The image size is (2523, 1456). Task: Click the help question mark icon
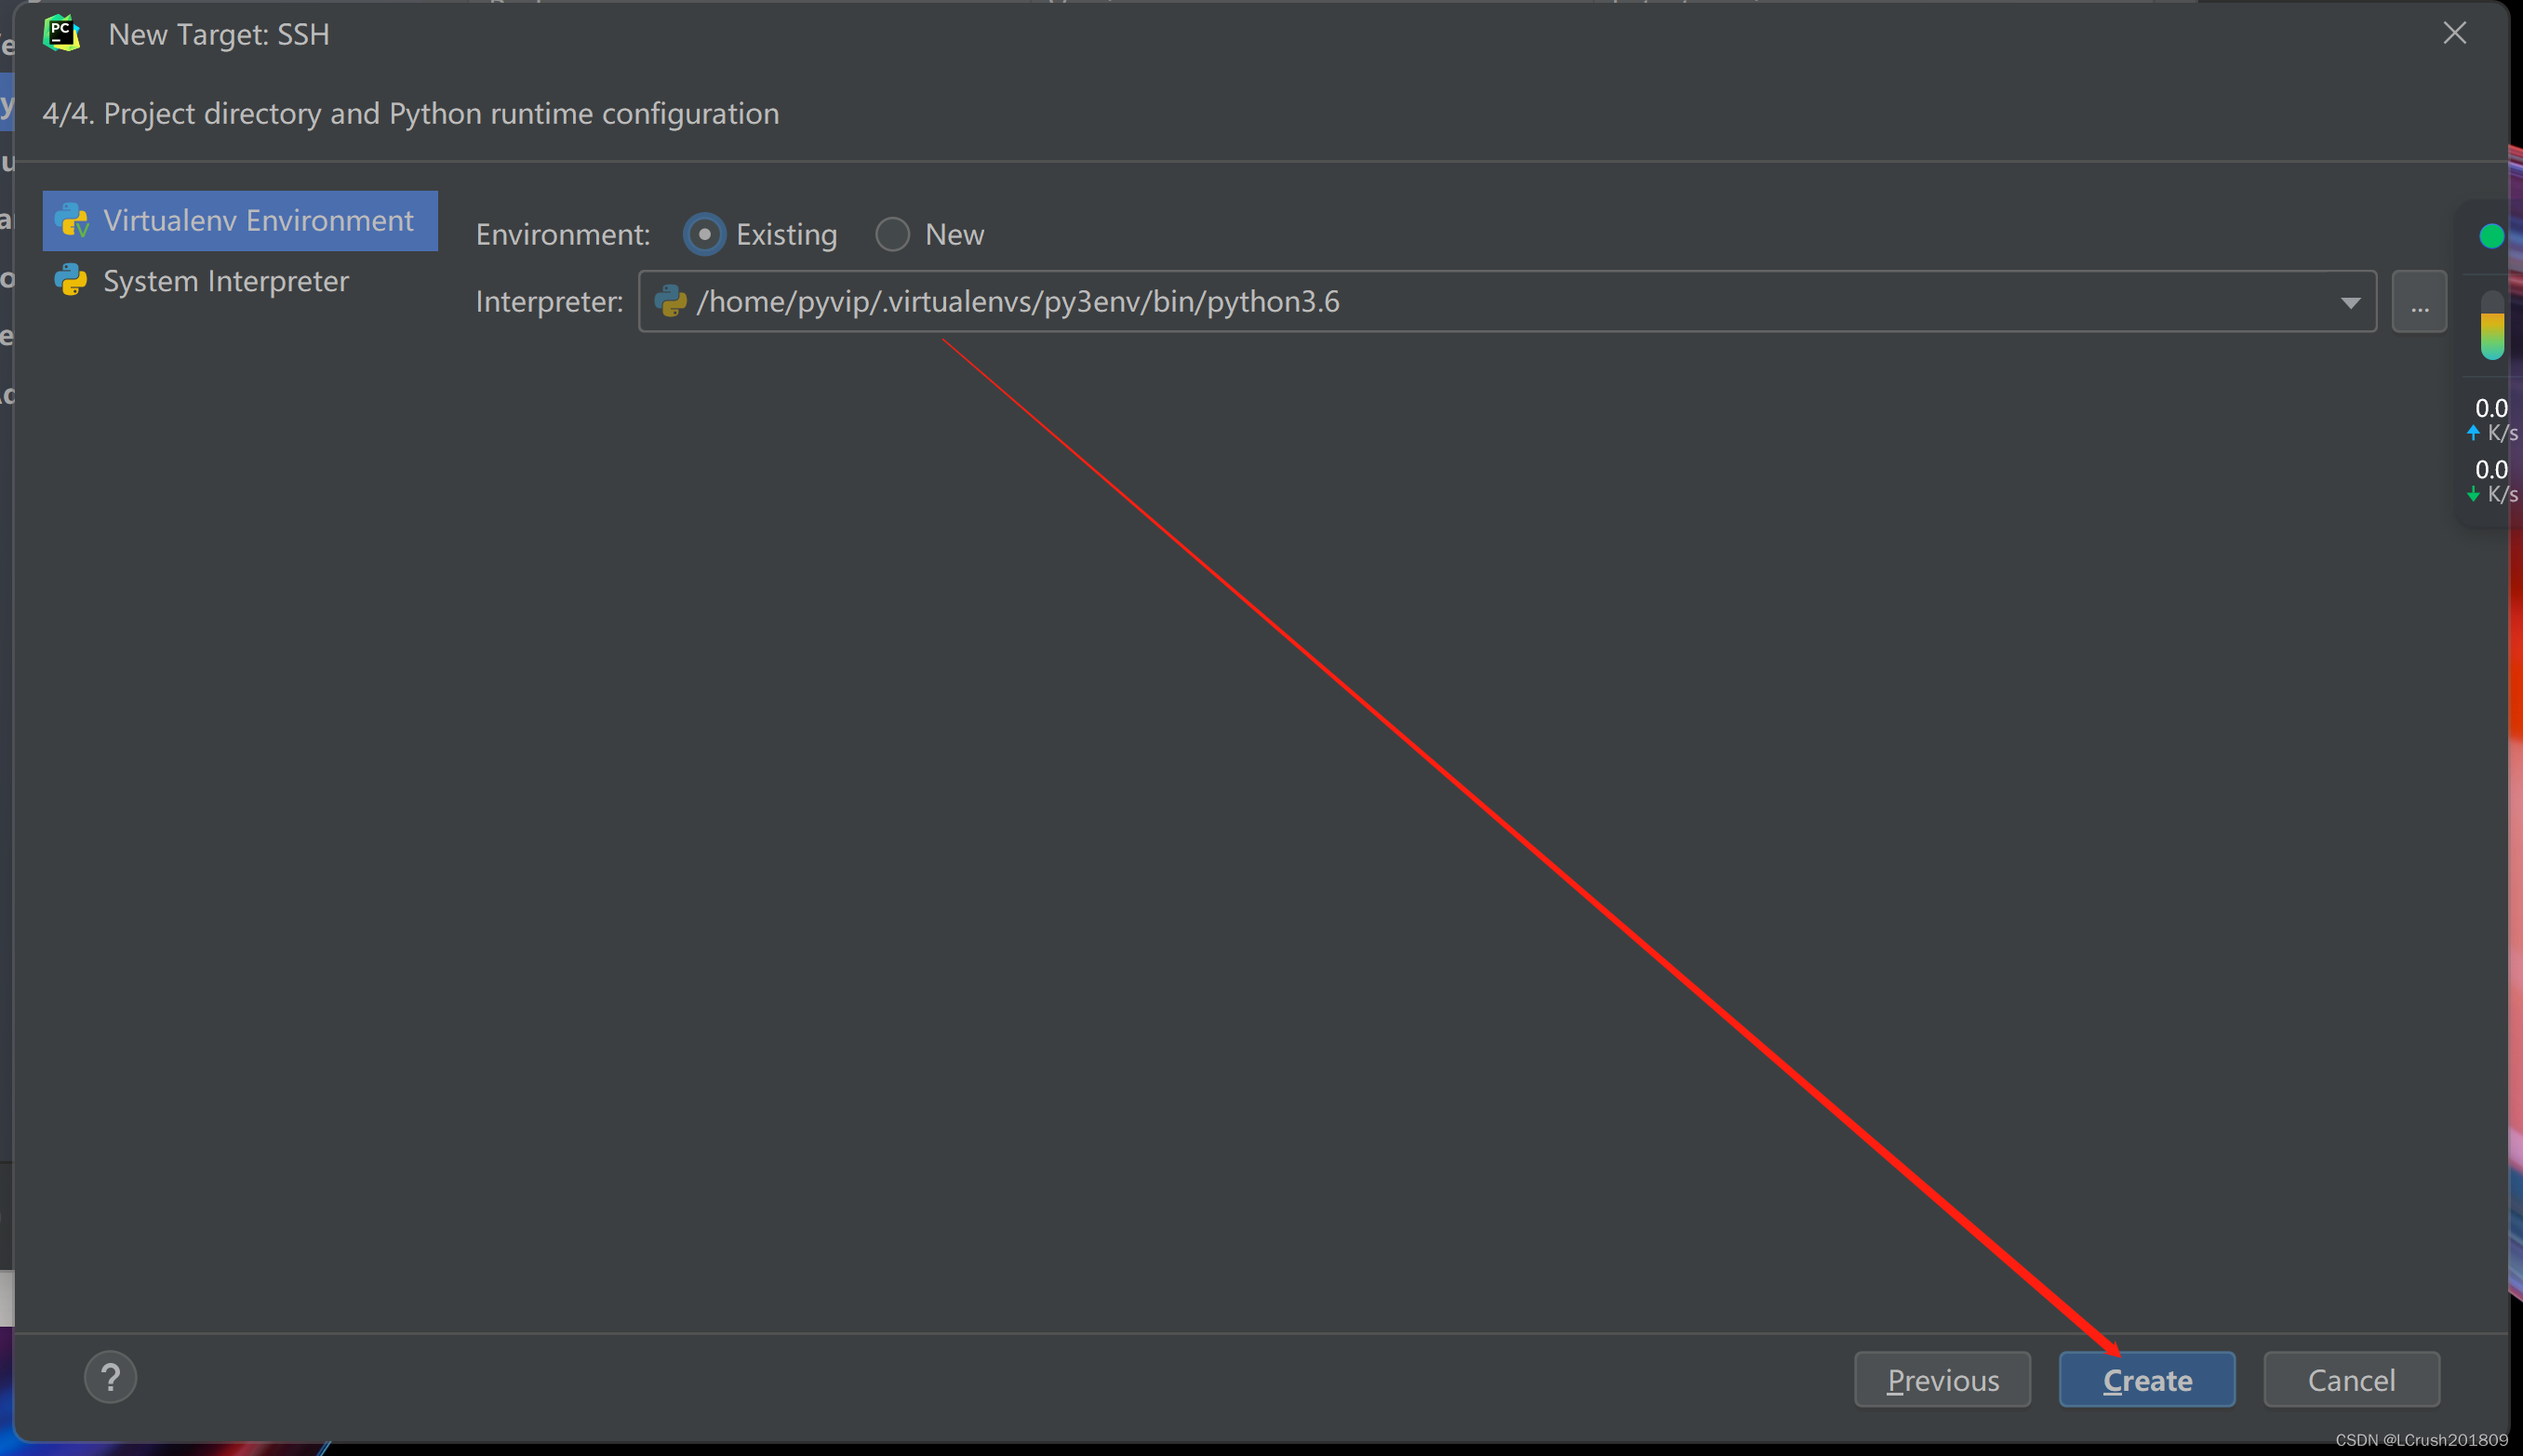click(109, 1378)
